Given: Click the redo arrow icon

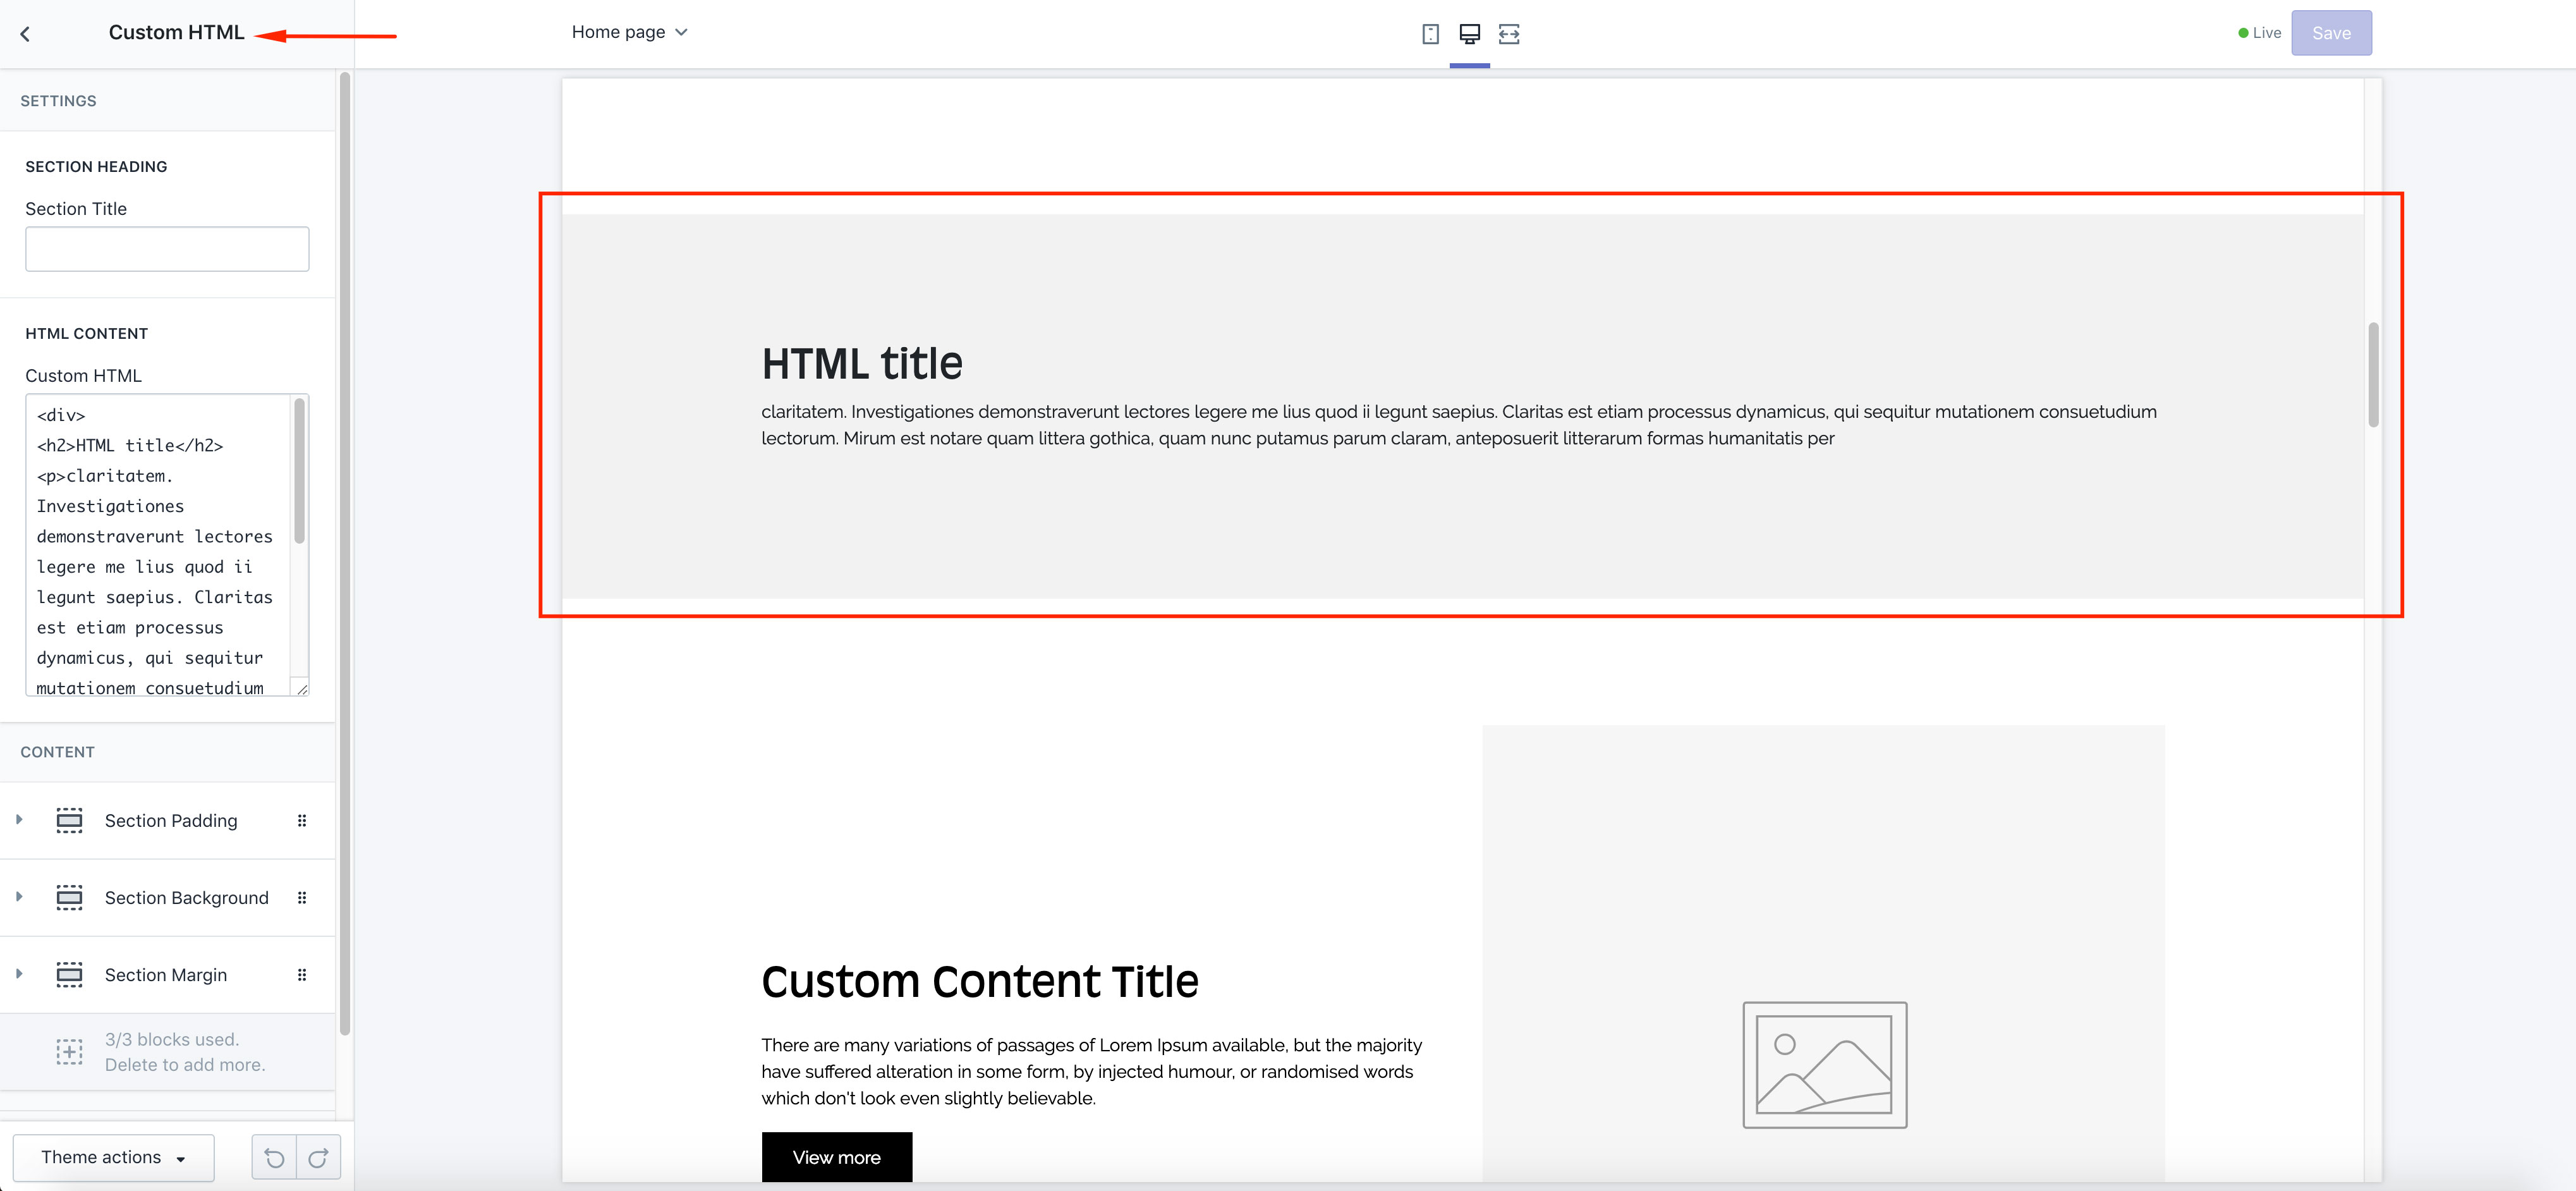Looking at the screenshot, I should tap(318, 1158).
